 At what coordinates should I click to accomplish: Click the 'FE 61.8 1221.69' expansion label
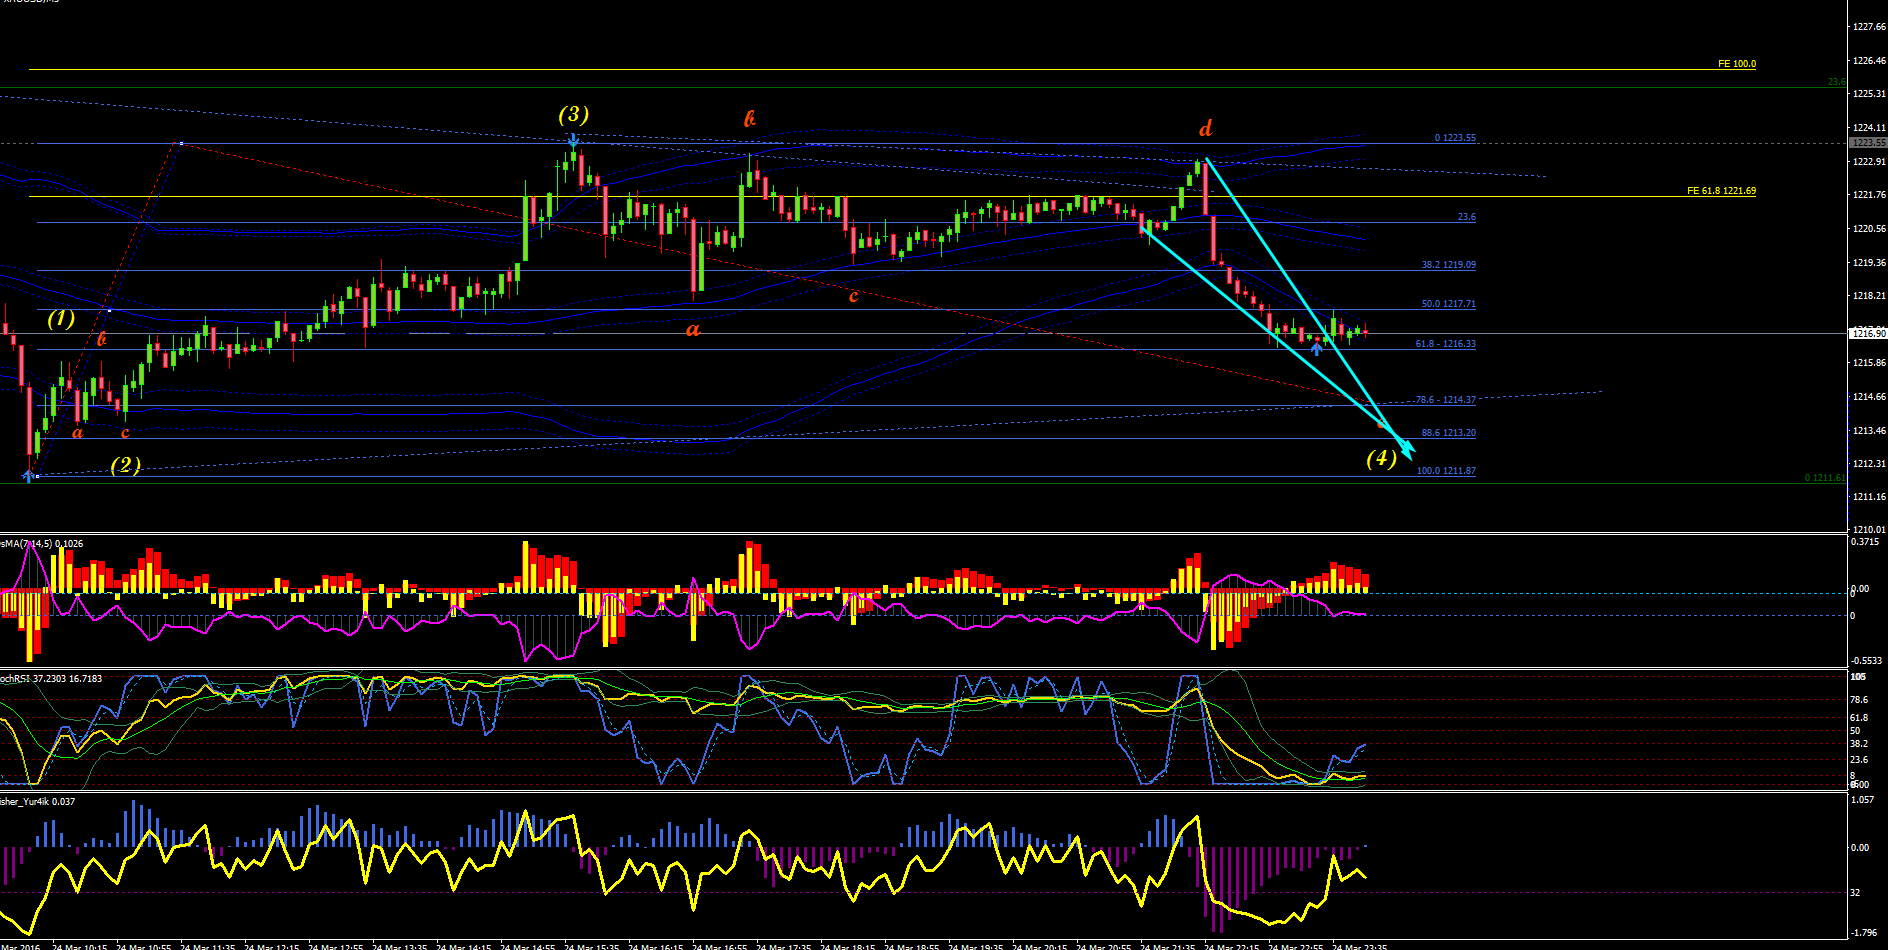[x=1721, y=191]
